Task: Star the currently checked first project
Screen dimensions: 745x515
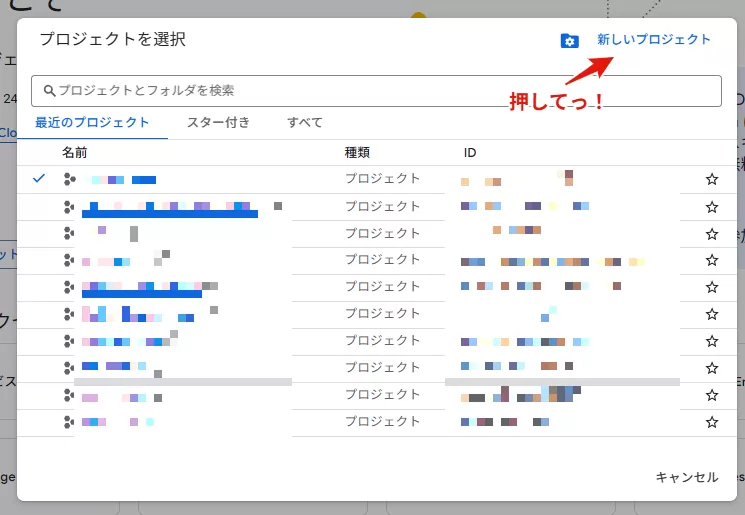Action: click(712, 179)
